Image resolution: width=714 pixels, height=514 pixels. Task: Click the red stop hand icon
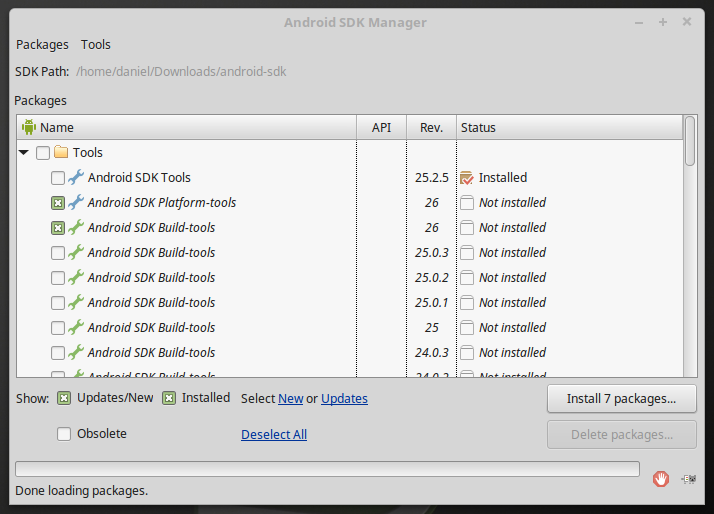pyautogui.click(x=661, y=478)
